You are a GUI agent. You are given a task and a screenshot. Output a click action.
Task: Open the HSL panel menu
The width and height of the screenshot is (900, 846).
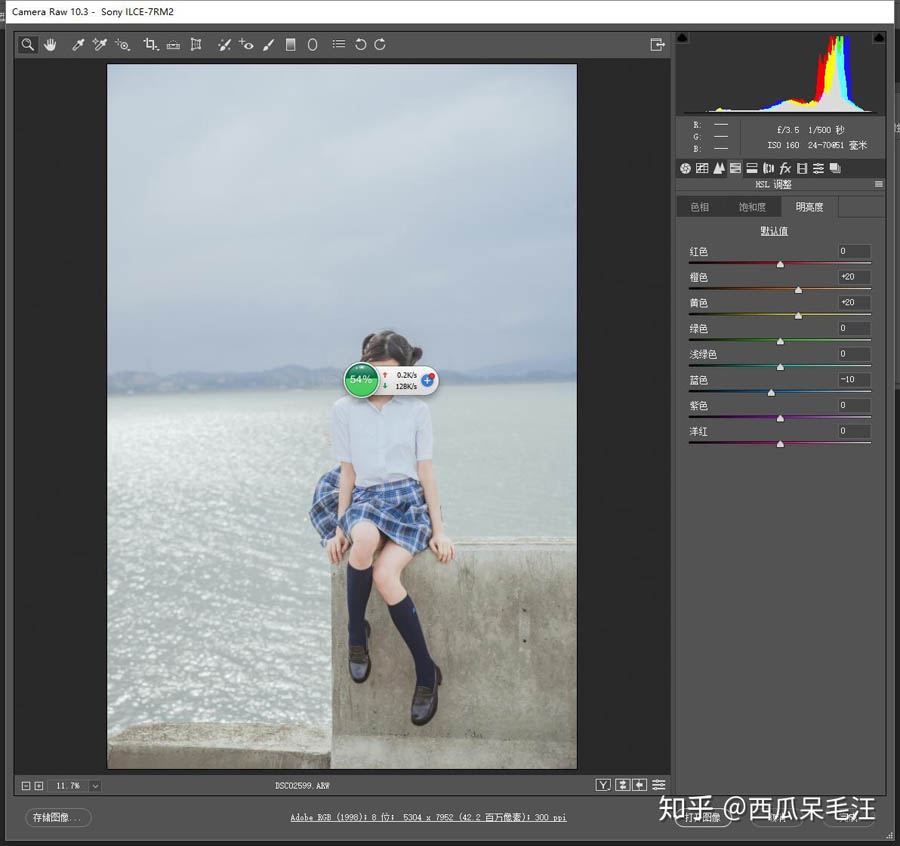(x=877, y=184)
